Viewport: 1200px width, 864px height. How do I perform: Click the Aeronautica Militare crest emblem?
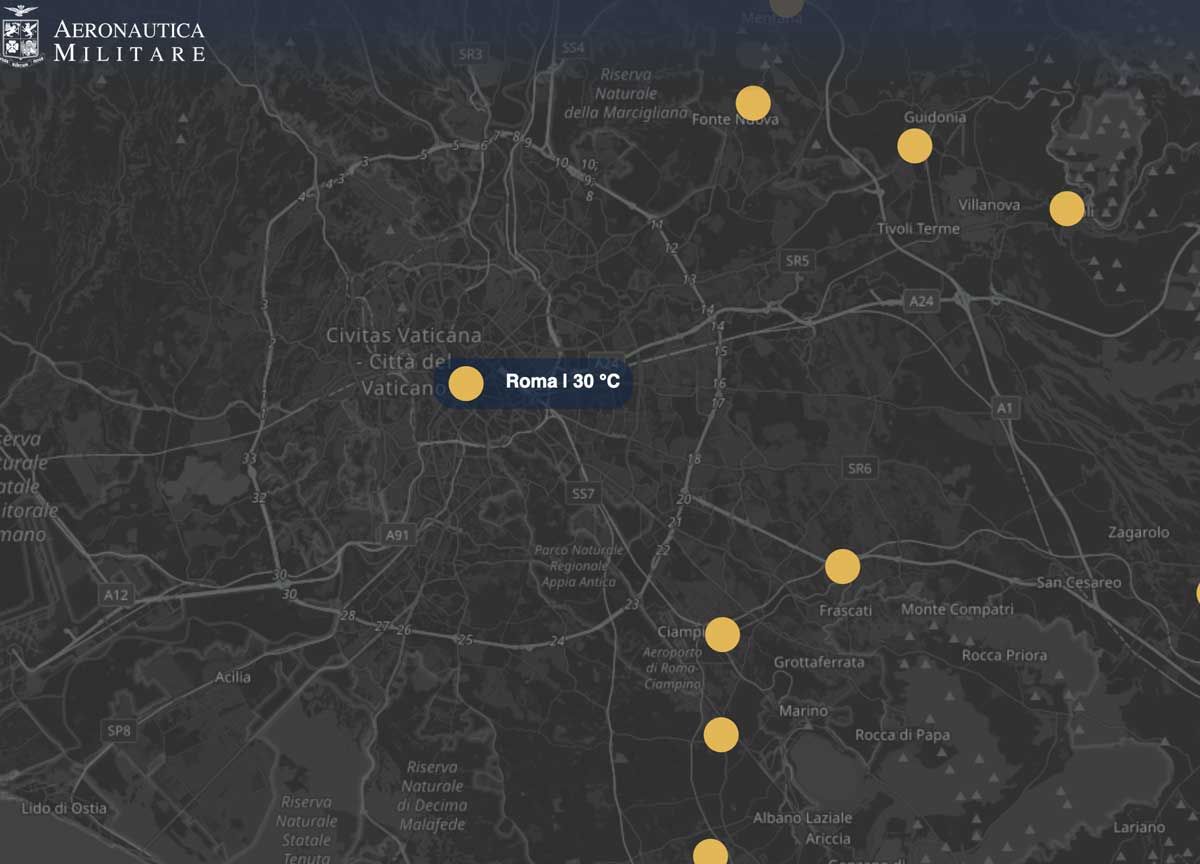[x=21, y=37]
